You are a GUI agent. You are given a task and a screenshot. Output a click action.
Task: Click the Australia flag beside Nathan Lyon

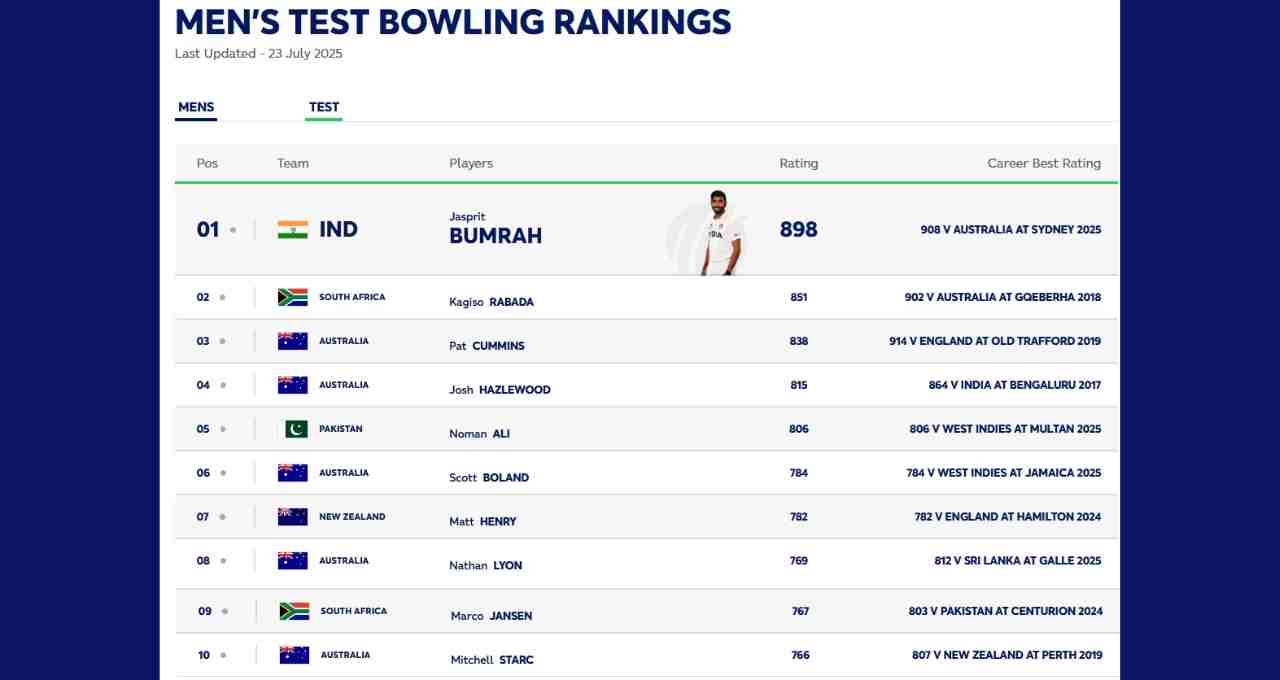click(293, 561)
